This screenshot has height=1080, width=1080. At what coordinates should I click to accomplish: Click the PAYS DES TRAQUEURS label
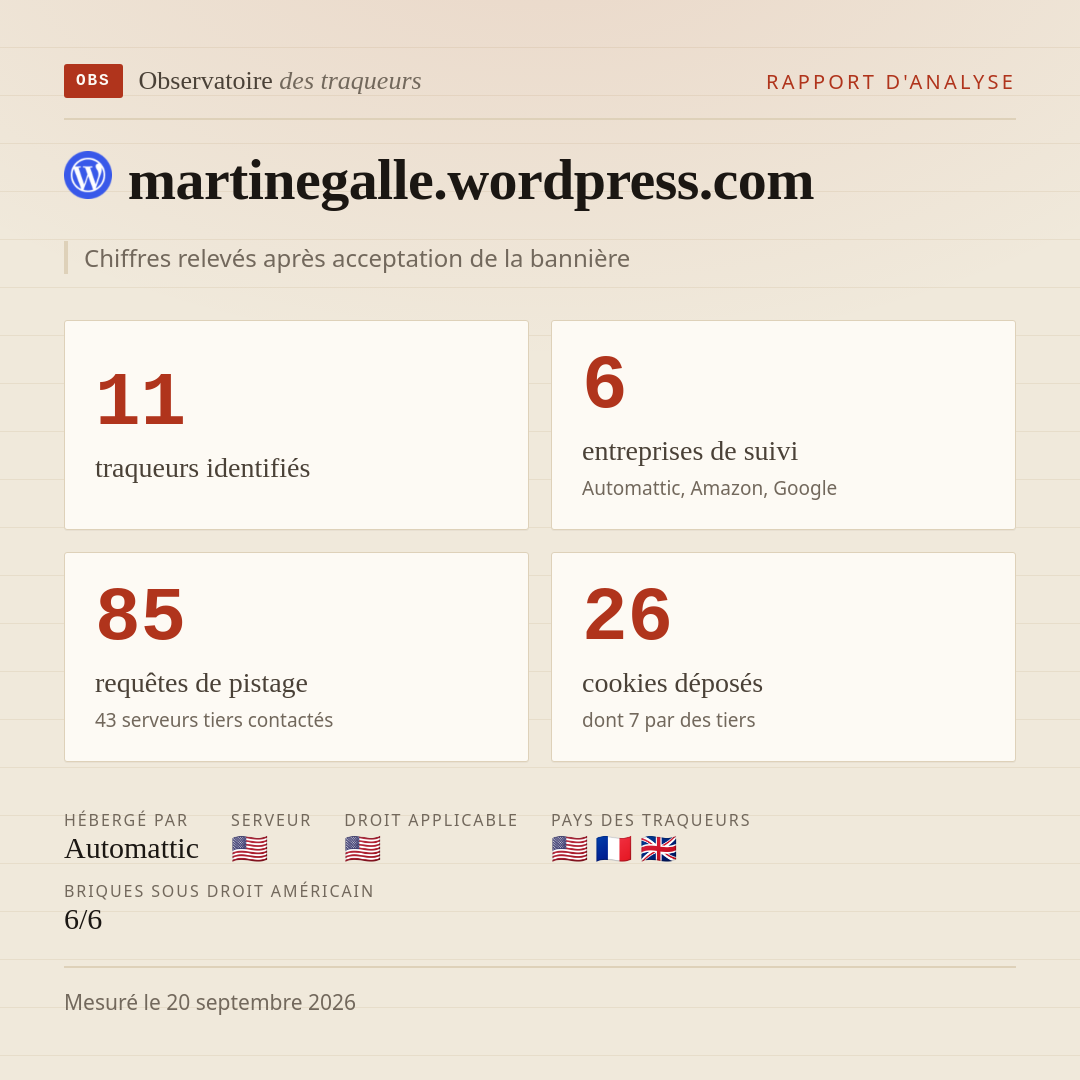651,820
